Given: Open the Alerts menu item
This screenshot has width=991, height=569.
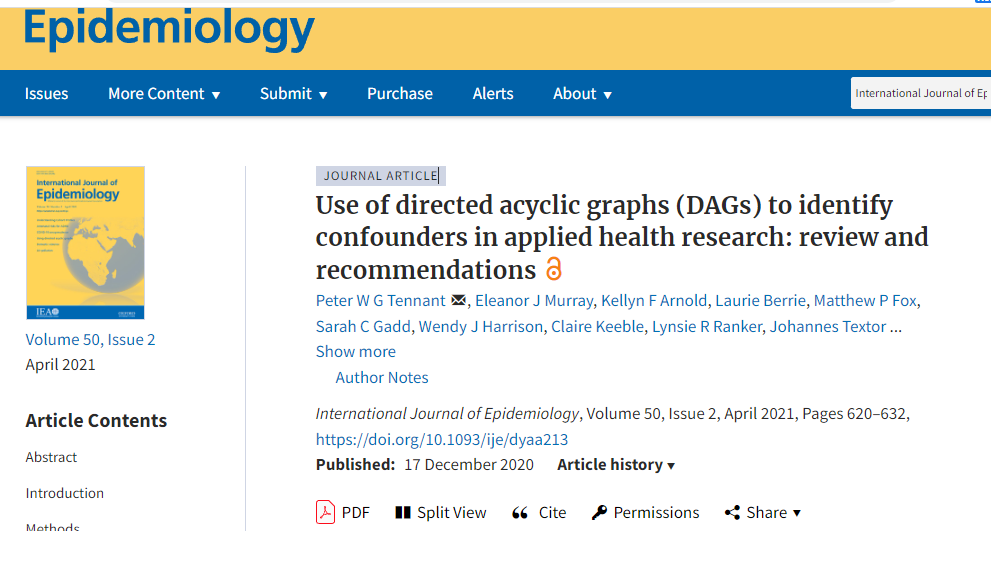Looking at the screenshot, I should point(493,94).
